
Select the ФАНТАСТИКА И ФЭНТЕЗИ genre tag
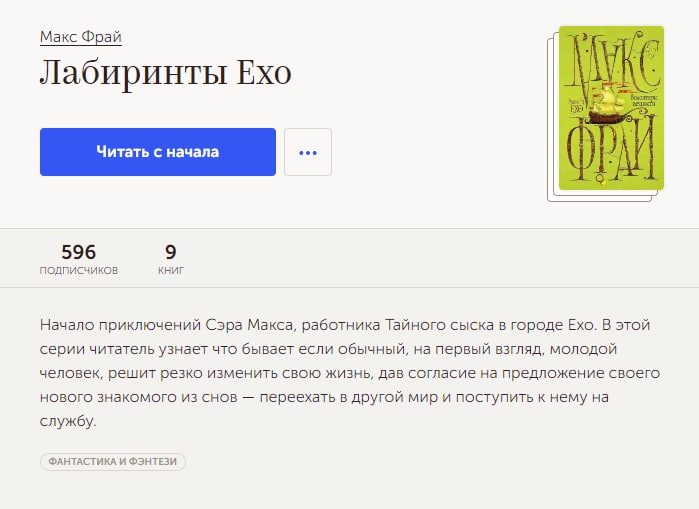(113, 461)
